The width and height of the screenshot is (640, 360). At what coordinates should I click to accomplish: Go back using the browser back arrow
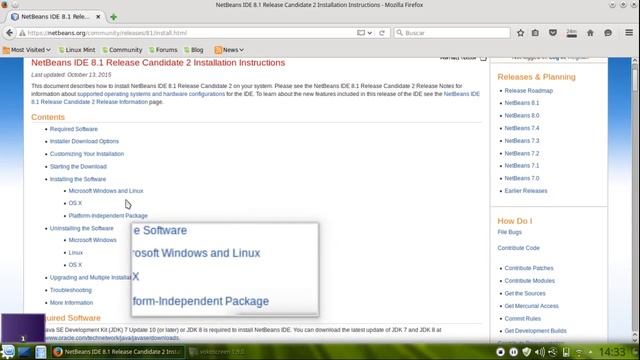[10, 33]
